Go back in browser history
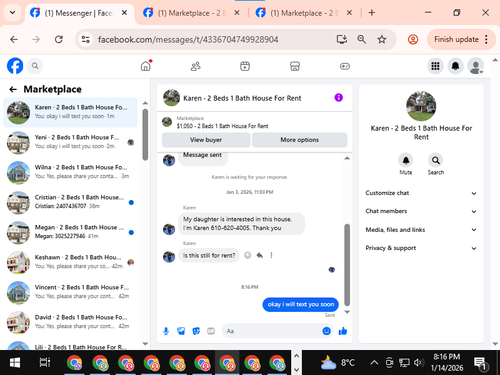500x375 pixels. point(14,39)
